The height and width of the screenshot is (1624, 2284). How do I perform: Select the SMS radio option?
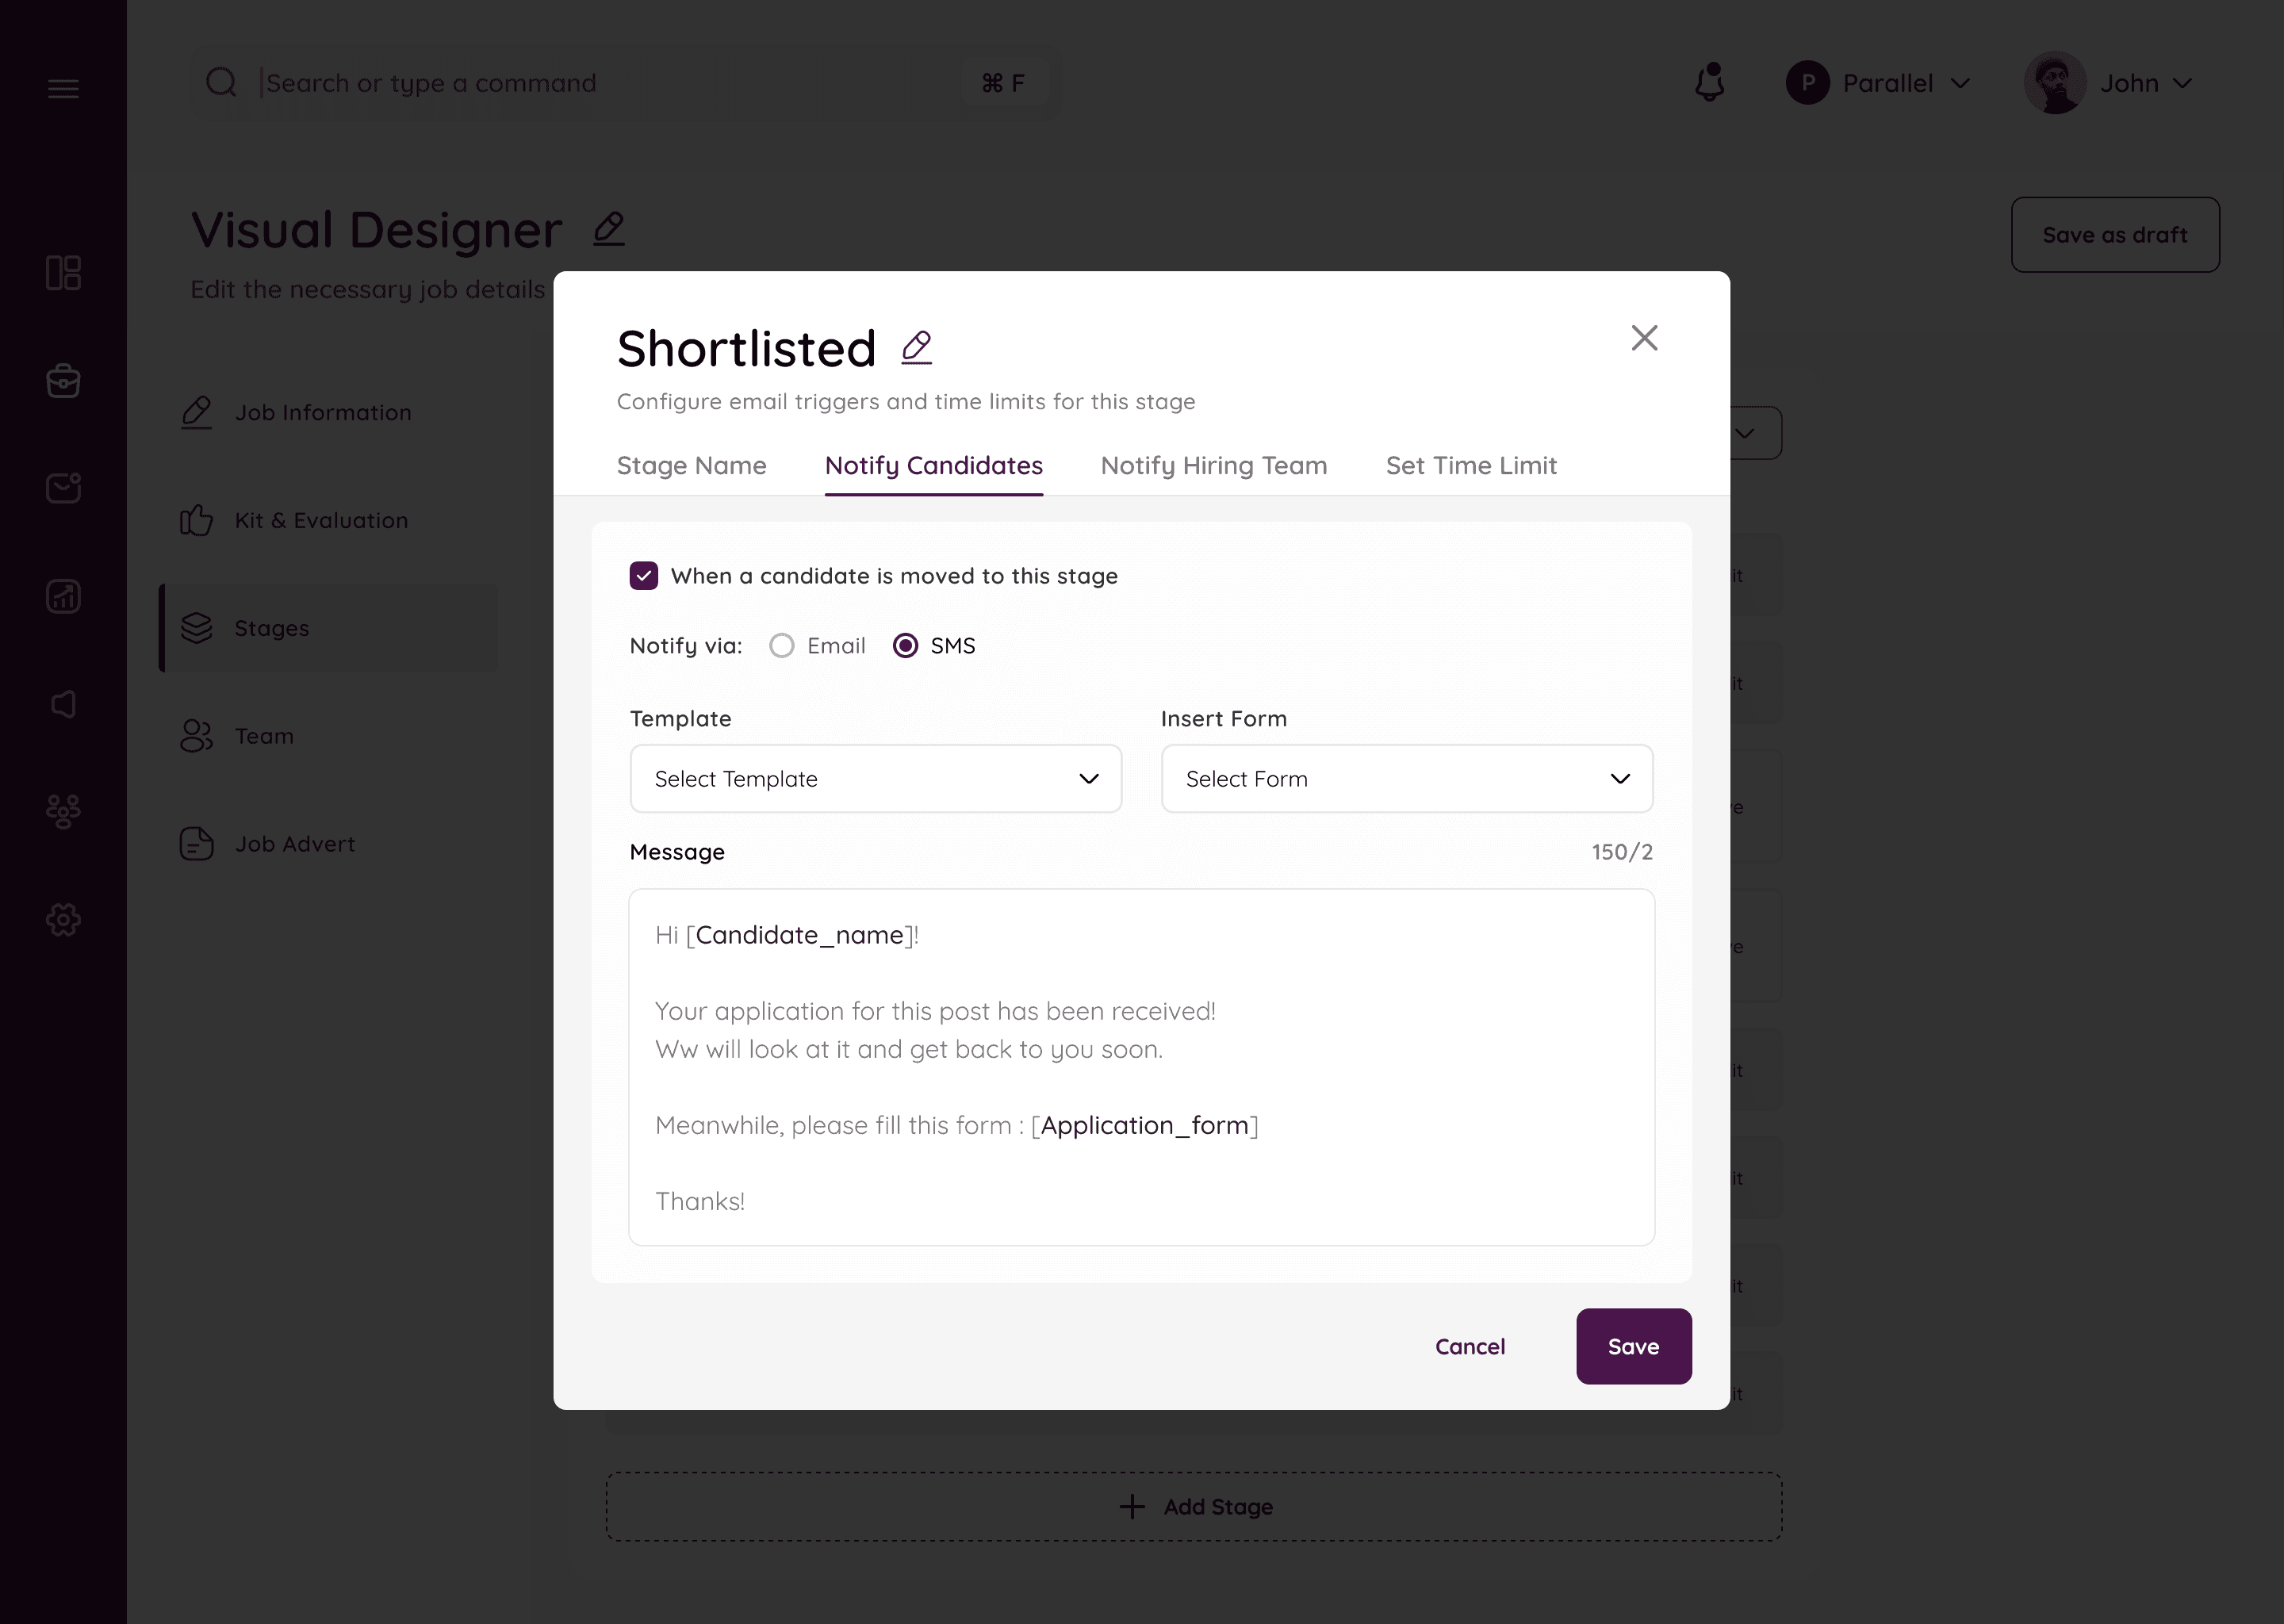(x=905, y=646)
